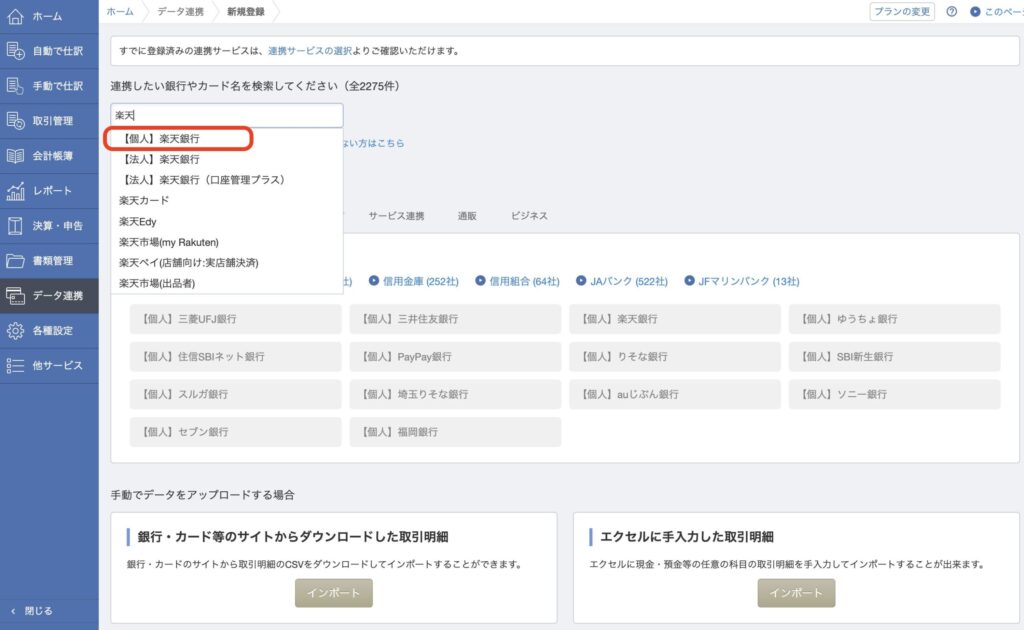
Task: Click the 【個人】セブン銀行 button
Action: (x=235, y=432)
